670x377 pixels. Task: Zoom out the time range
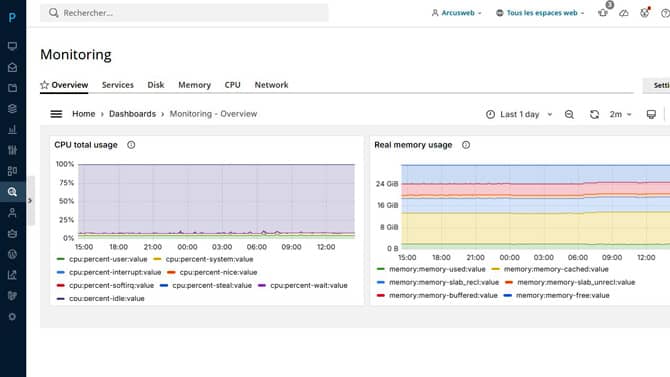click(x=569, y=114)
